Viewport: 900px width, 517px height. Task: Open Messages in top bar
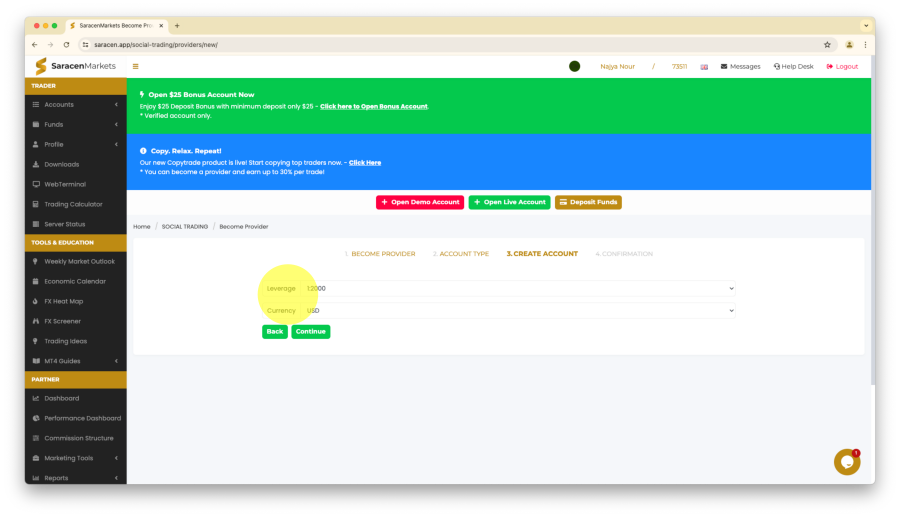point(740,67)
